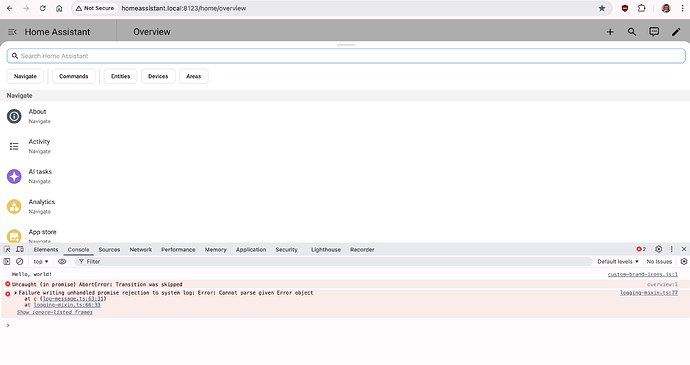Click the No Issues indicator
Image resolution: width=690 pixels, height=365 pixels.
click(x=659, y=262)
